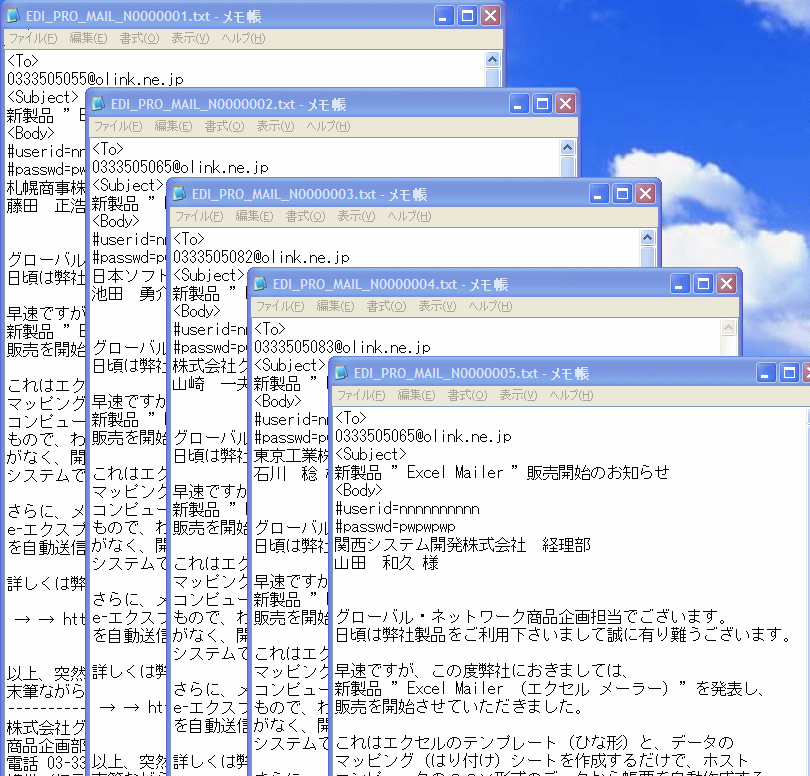Minimize the EDI_PRO_MAIL_N0000004.txt window

(x=680, y=284)
